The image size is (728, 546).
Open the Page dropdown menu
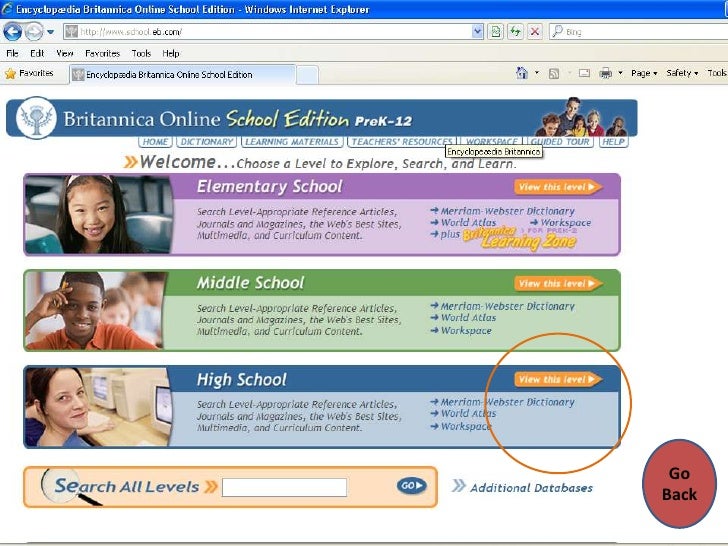644,73
